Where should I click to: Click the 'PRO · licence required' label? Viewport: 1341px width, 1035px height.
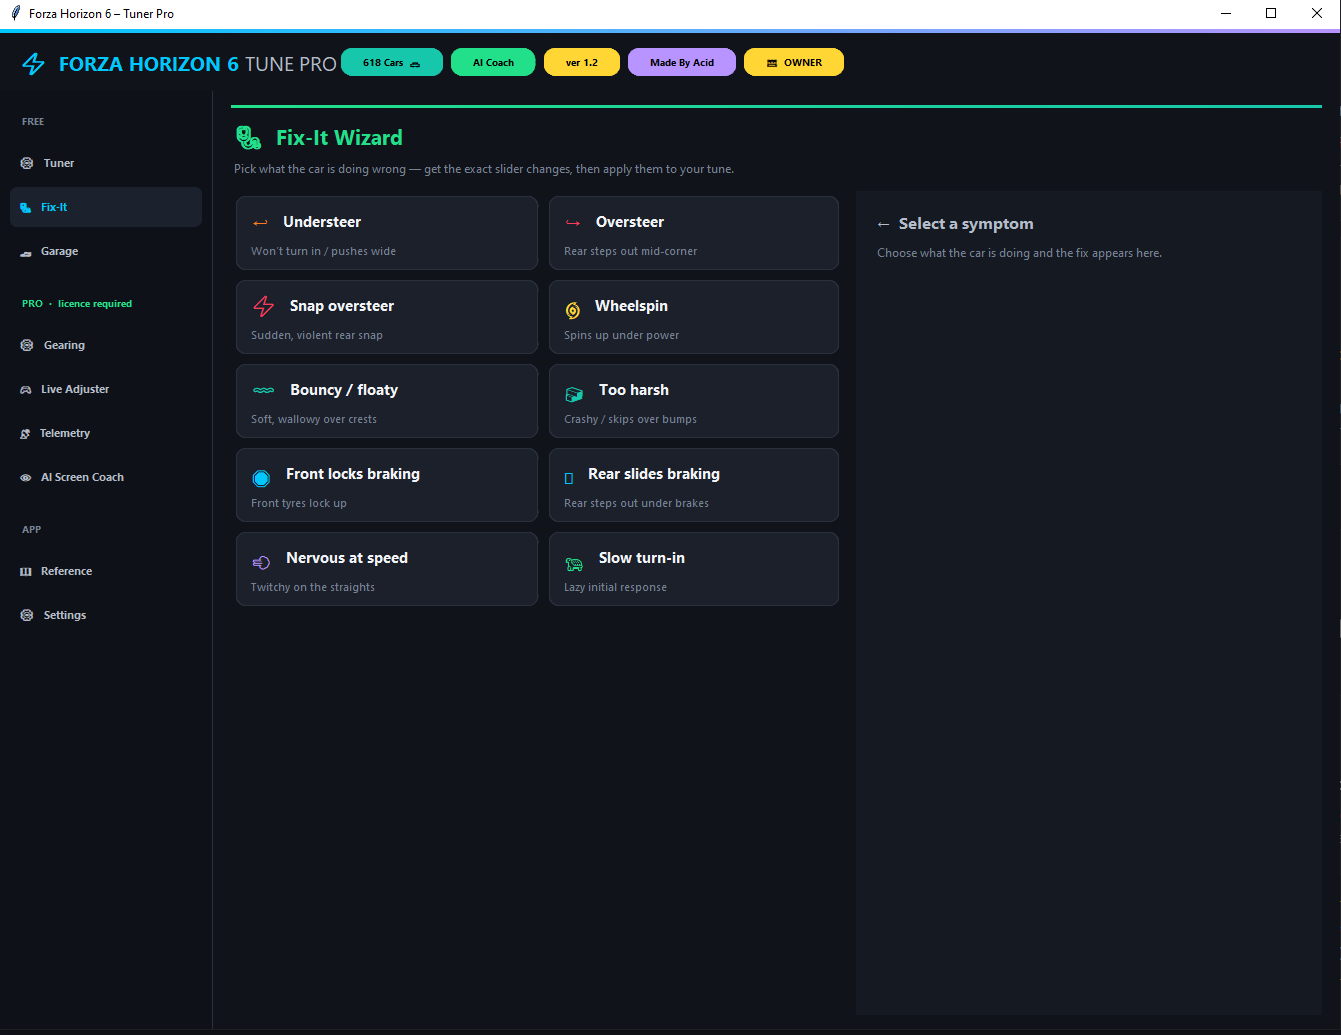coord(77,304)
